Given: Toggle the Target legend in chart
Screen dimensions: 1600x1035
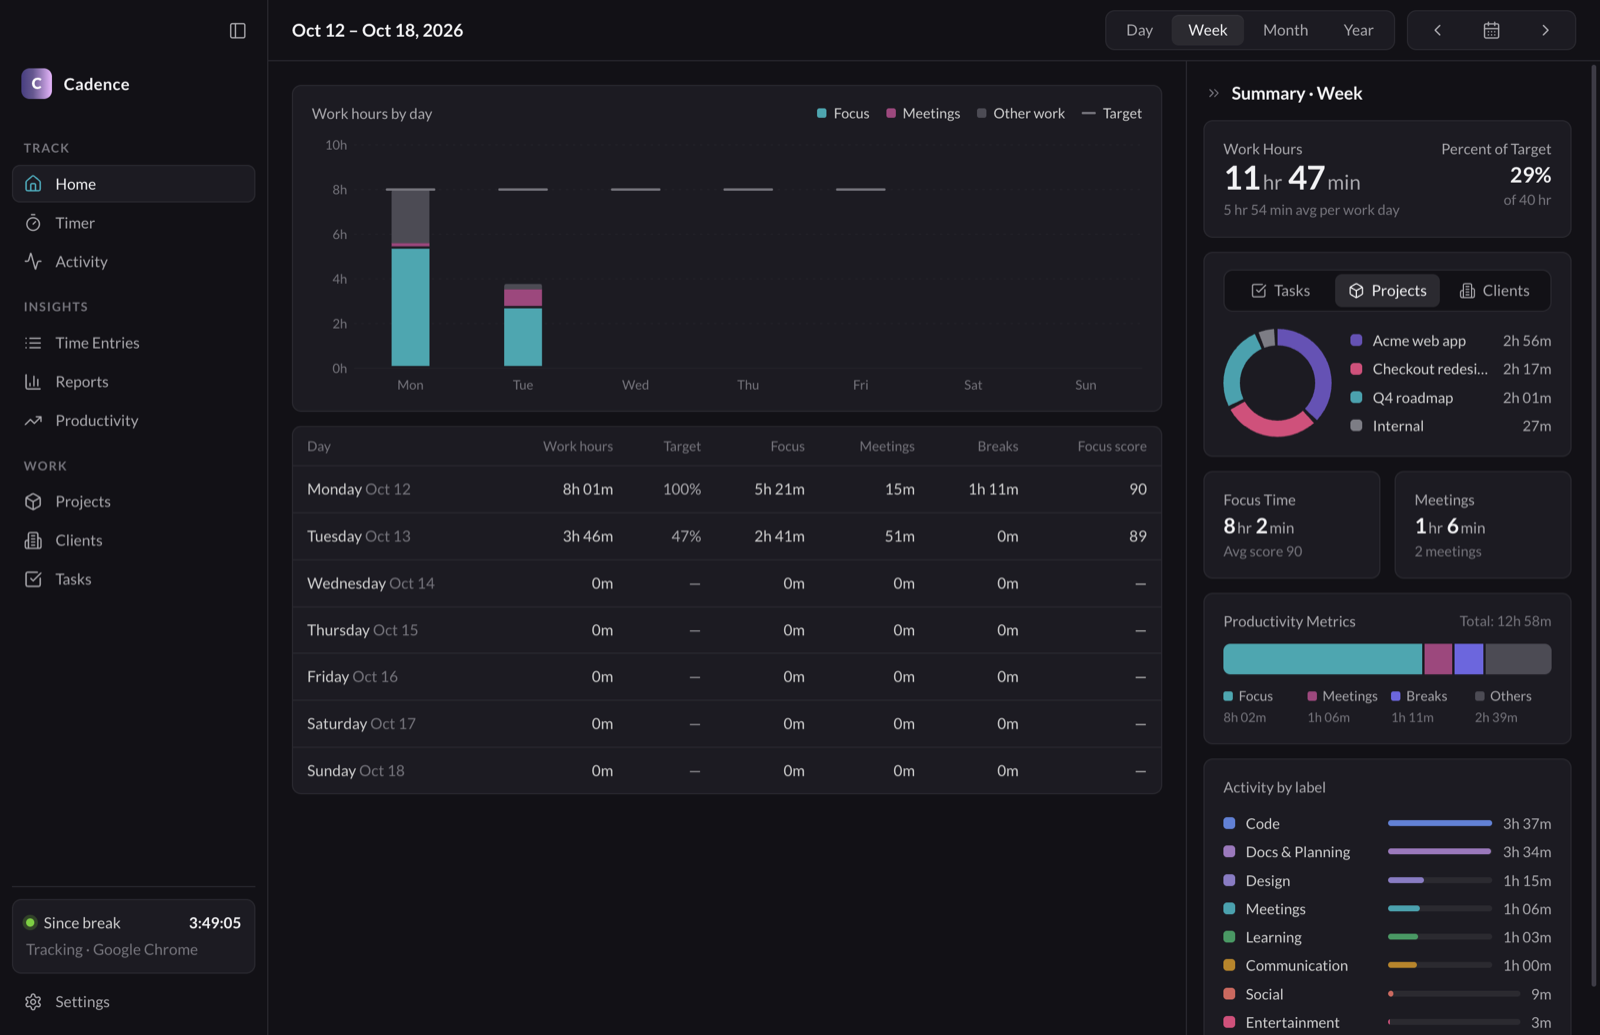Looking at the screenshot, I should coord(1112,114).
